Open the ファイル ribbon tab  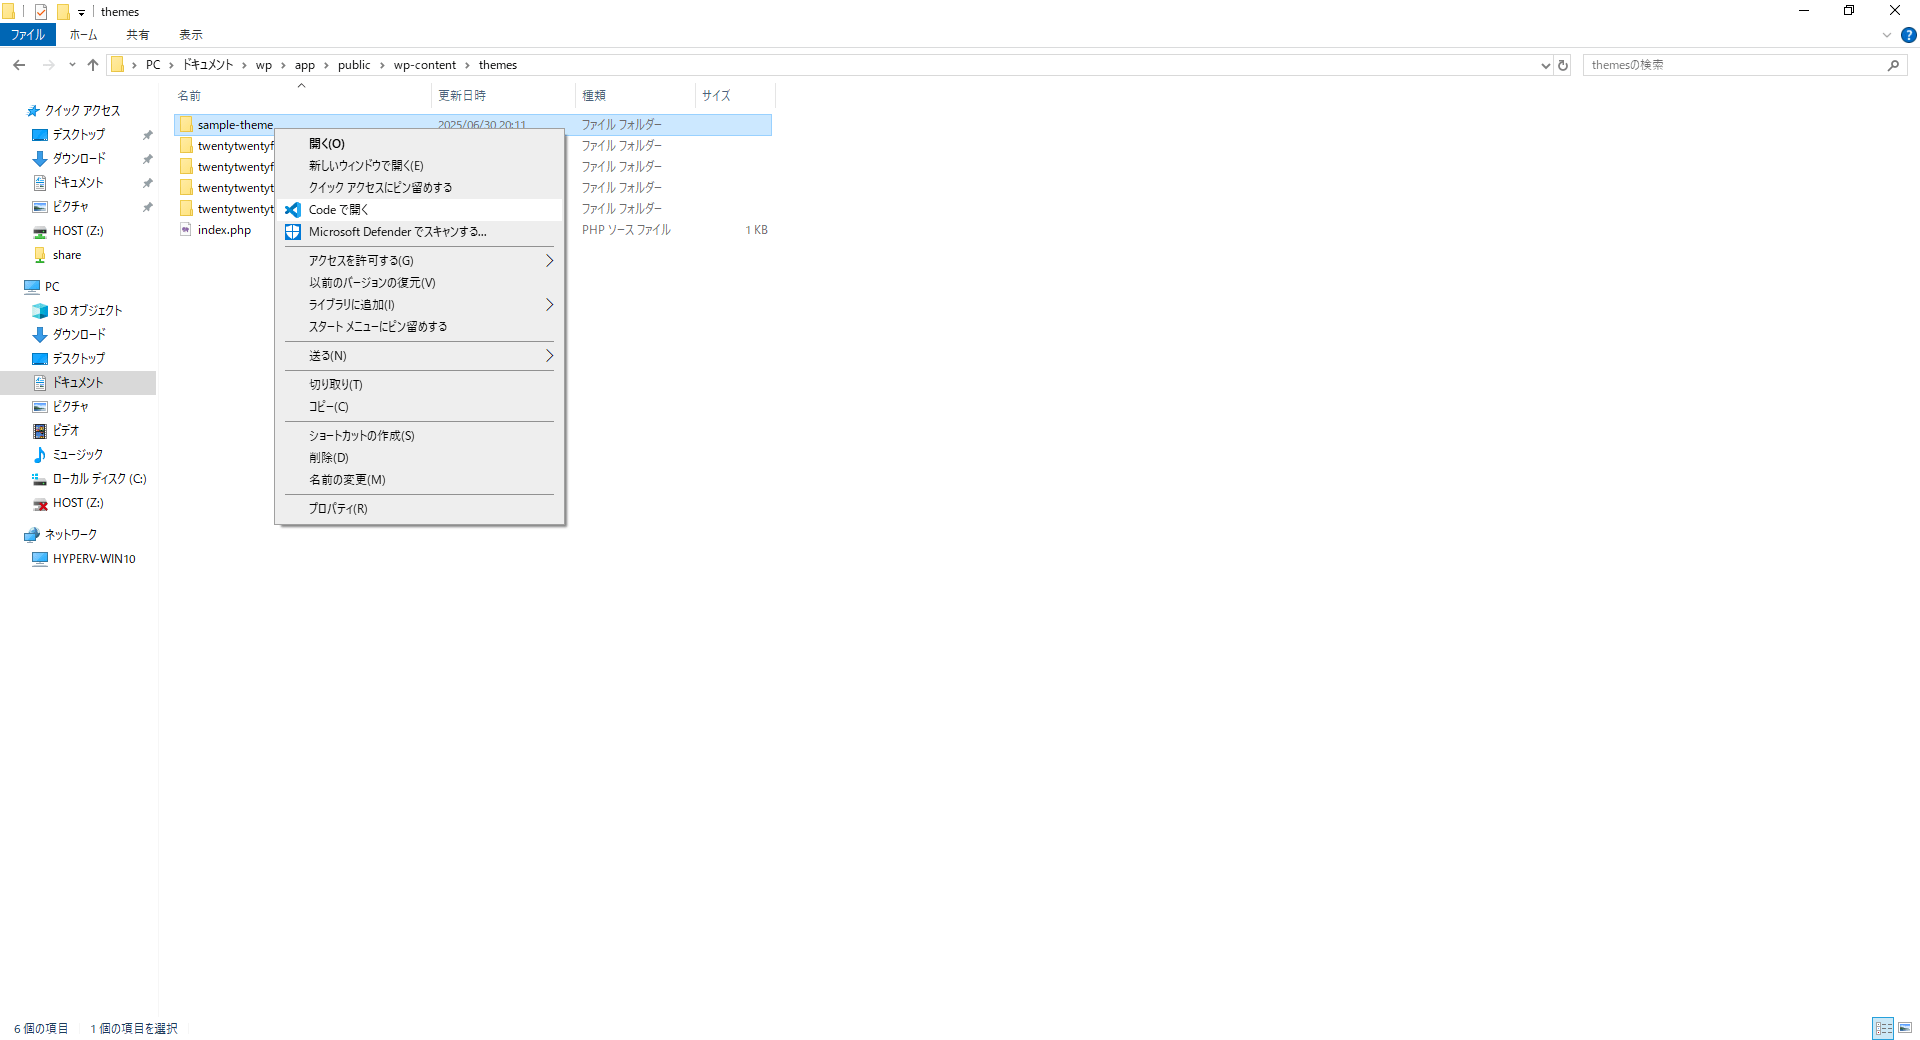click(x=28, y=35)
